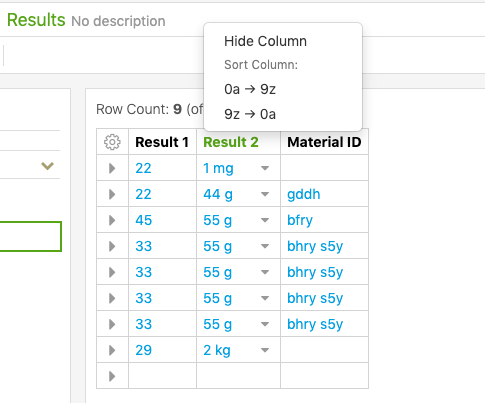Click the green-outlined input field
The image size is (485, 403).
(30, 236)
